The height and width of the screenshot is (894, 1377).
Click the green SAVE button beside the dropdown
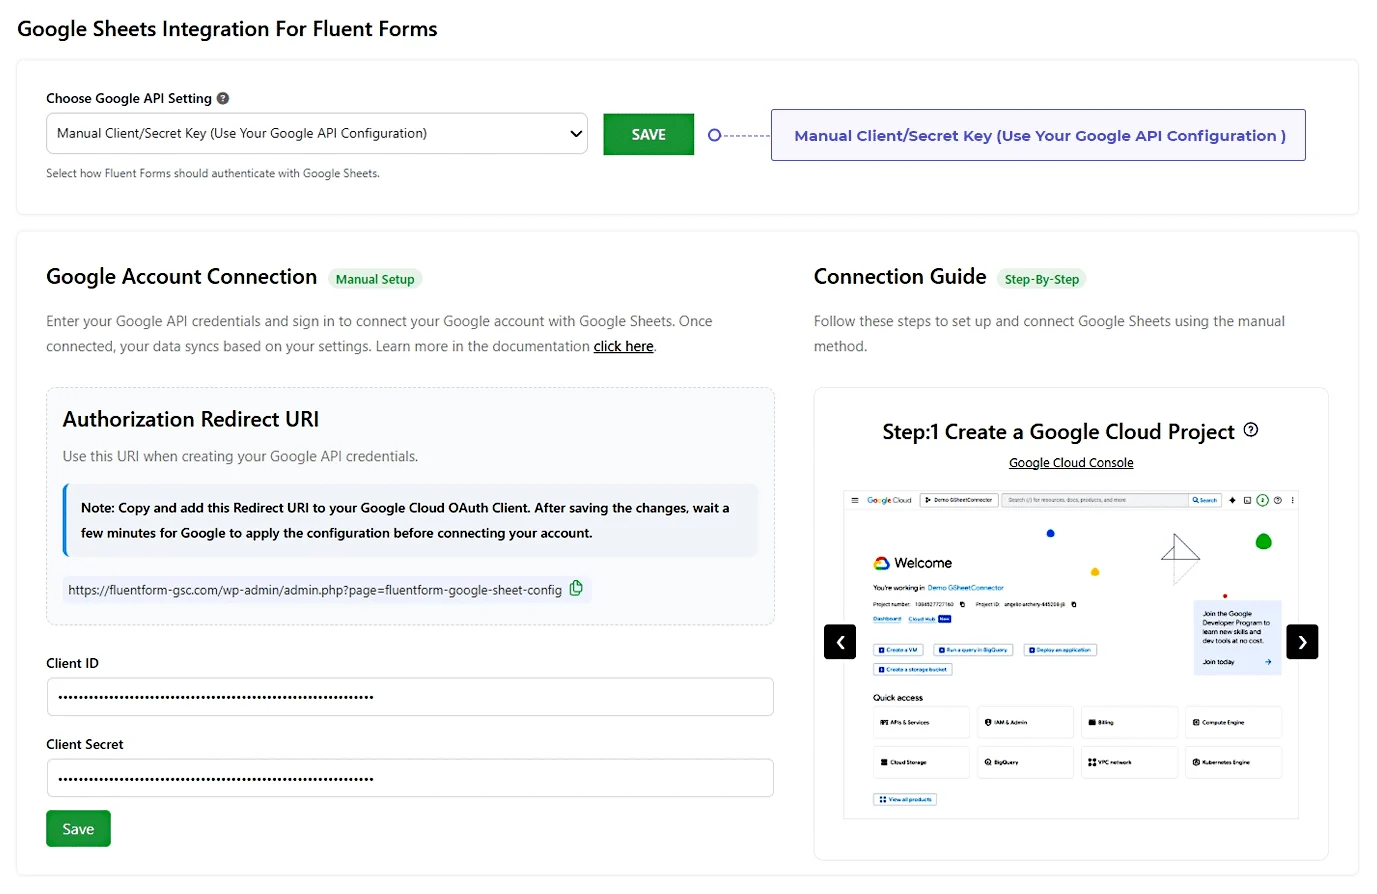click(x=648, y=134)
